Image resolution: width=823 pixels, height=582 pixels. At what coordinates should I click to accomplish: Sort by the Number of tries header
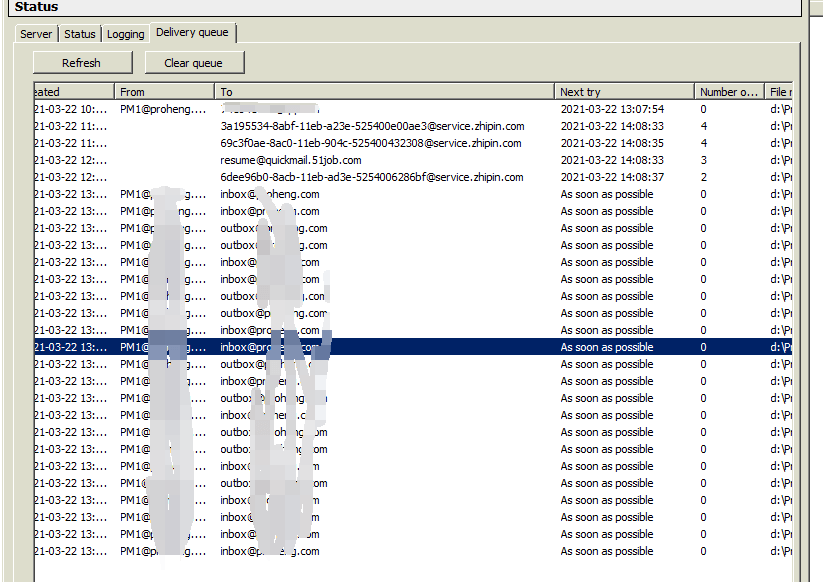tap(729, 92)
